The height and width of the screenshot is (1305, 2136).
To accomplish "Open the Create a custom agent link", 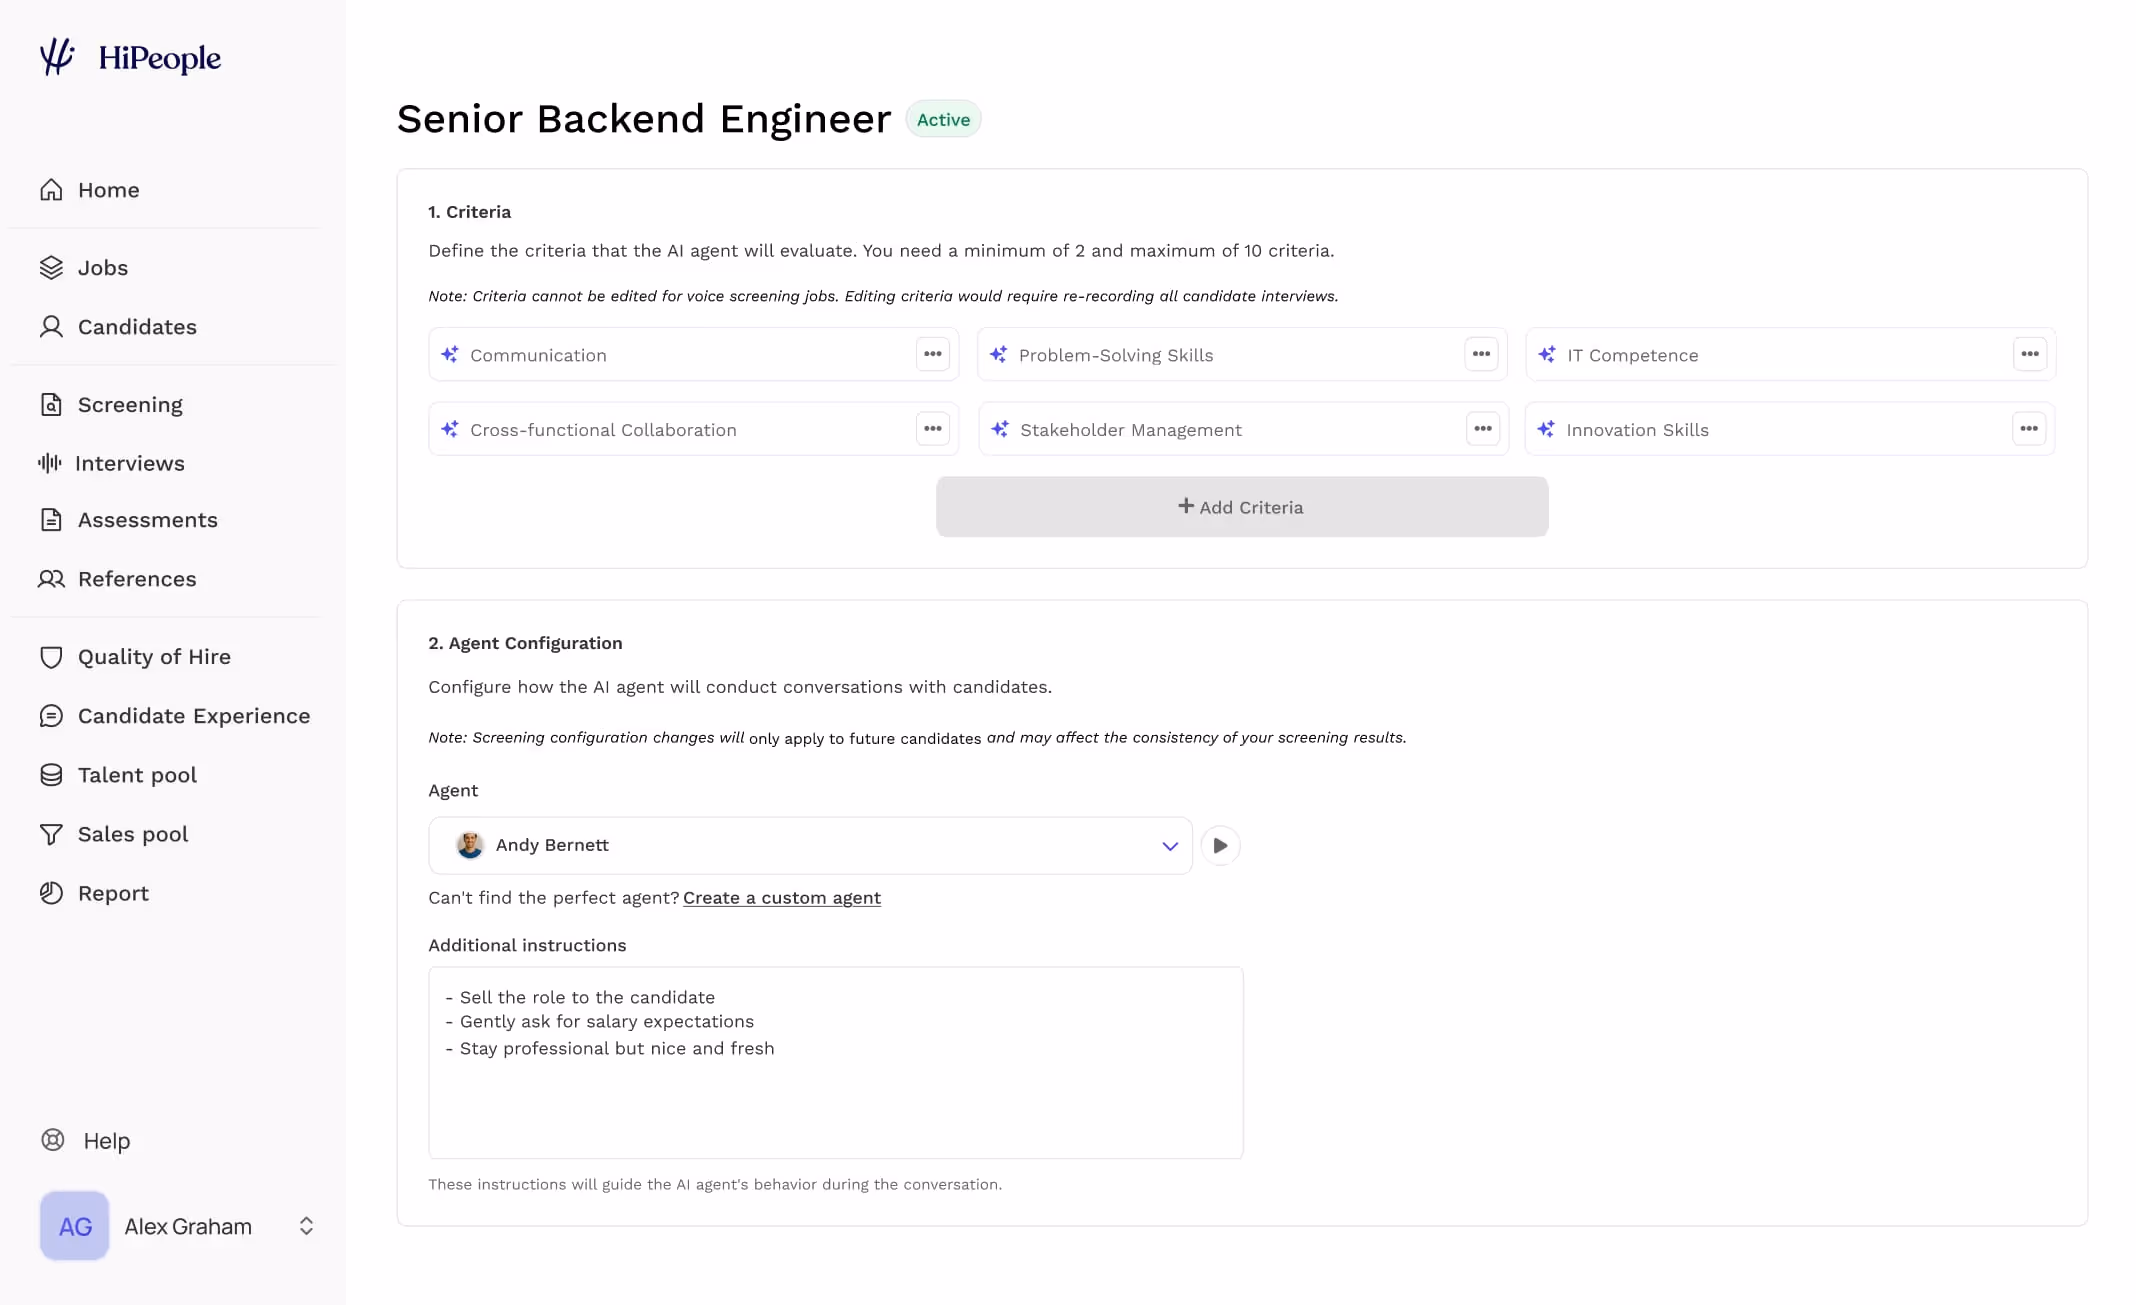I will pyautogui.click(x=781, y=897).
